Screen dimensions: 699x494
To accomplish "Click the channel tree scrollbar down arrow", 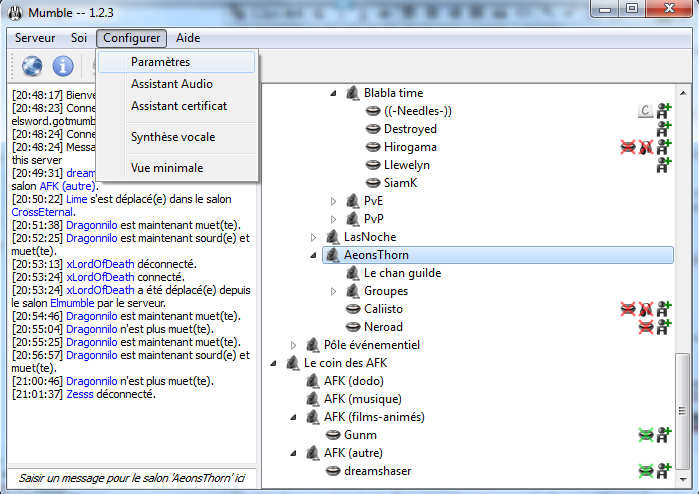I will tap(683, 480).
